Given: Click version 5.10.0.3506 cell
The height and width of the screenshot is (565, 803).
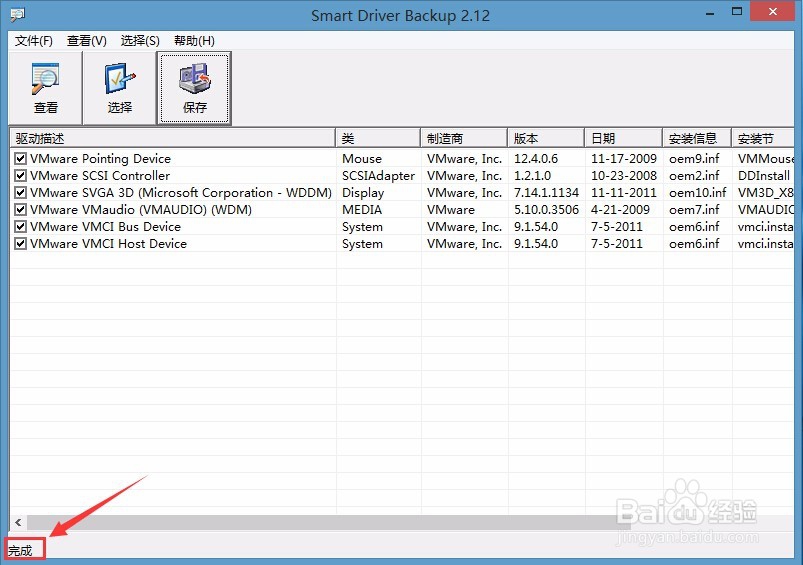Looking at the screenshot, I should pos(546,210).
